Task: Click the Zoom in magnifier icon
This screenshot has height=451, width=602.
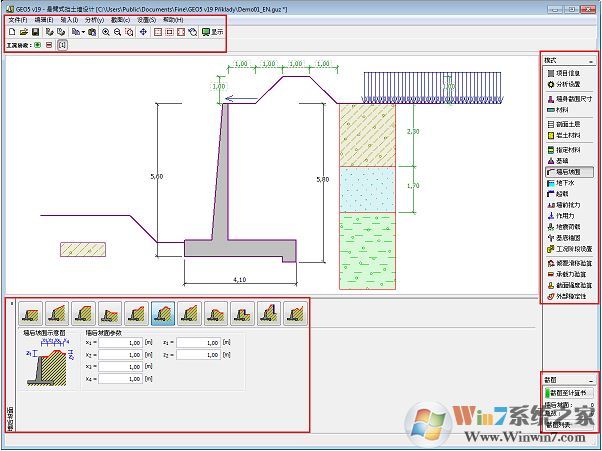Action: 106,32
